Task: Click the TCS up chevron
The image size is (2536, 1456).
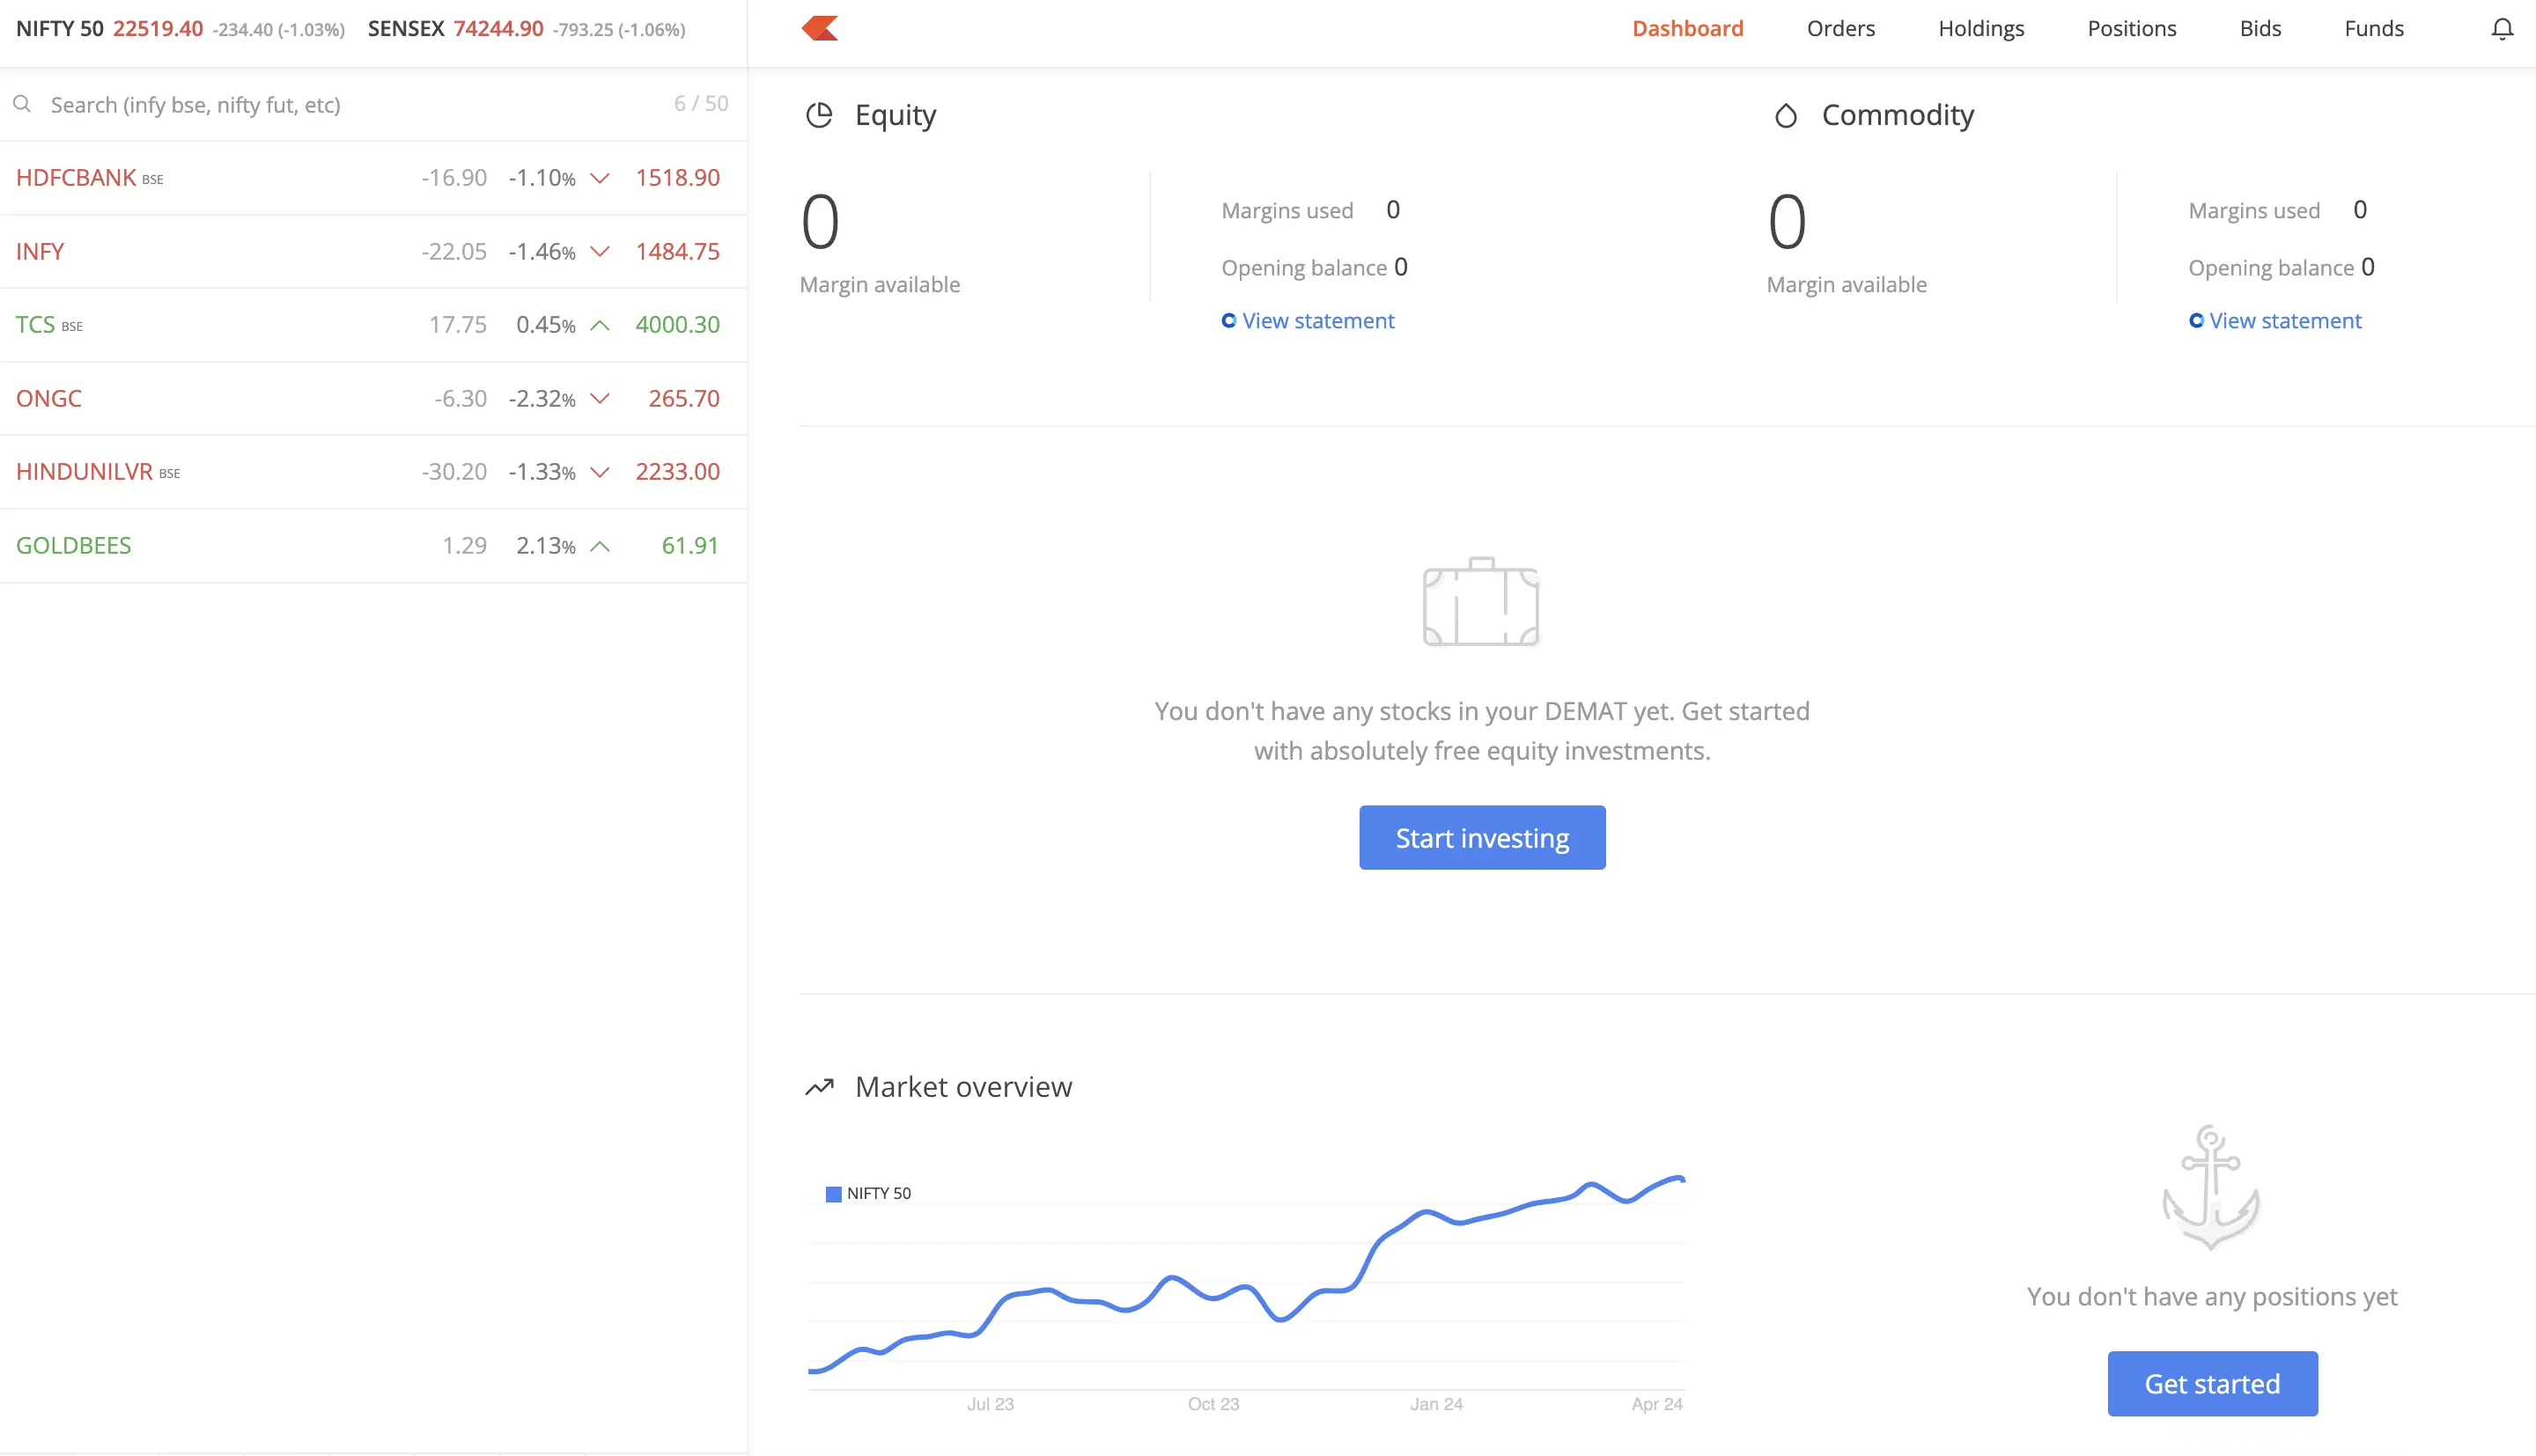Action: 600,325
